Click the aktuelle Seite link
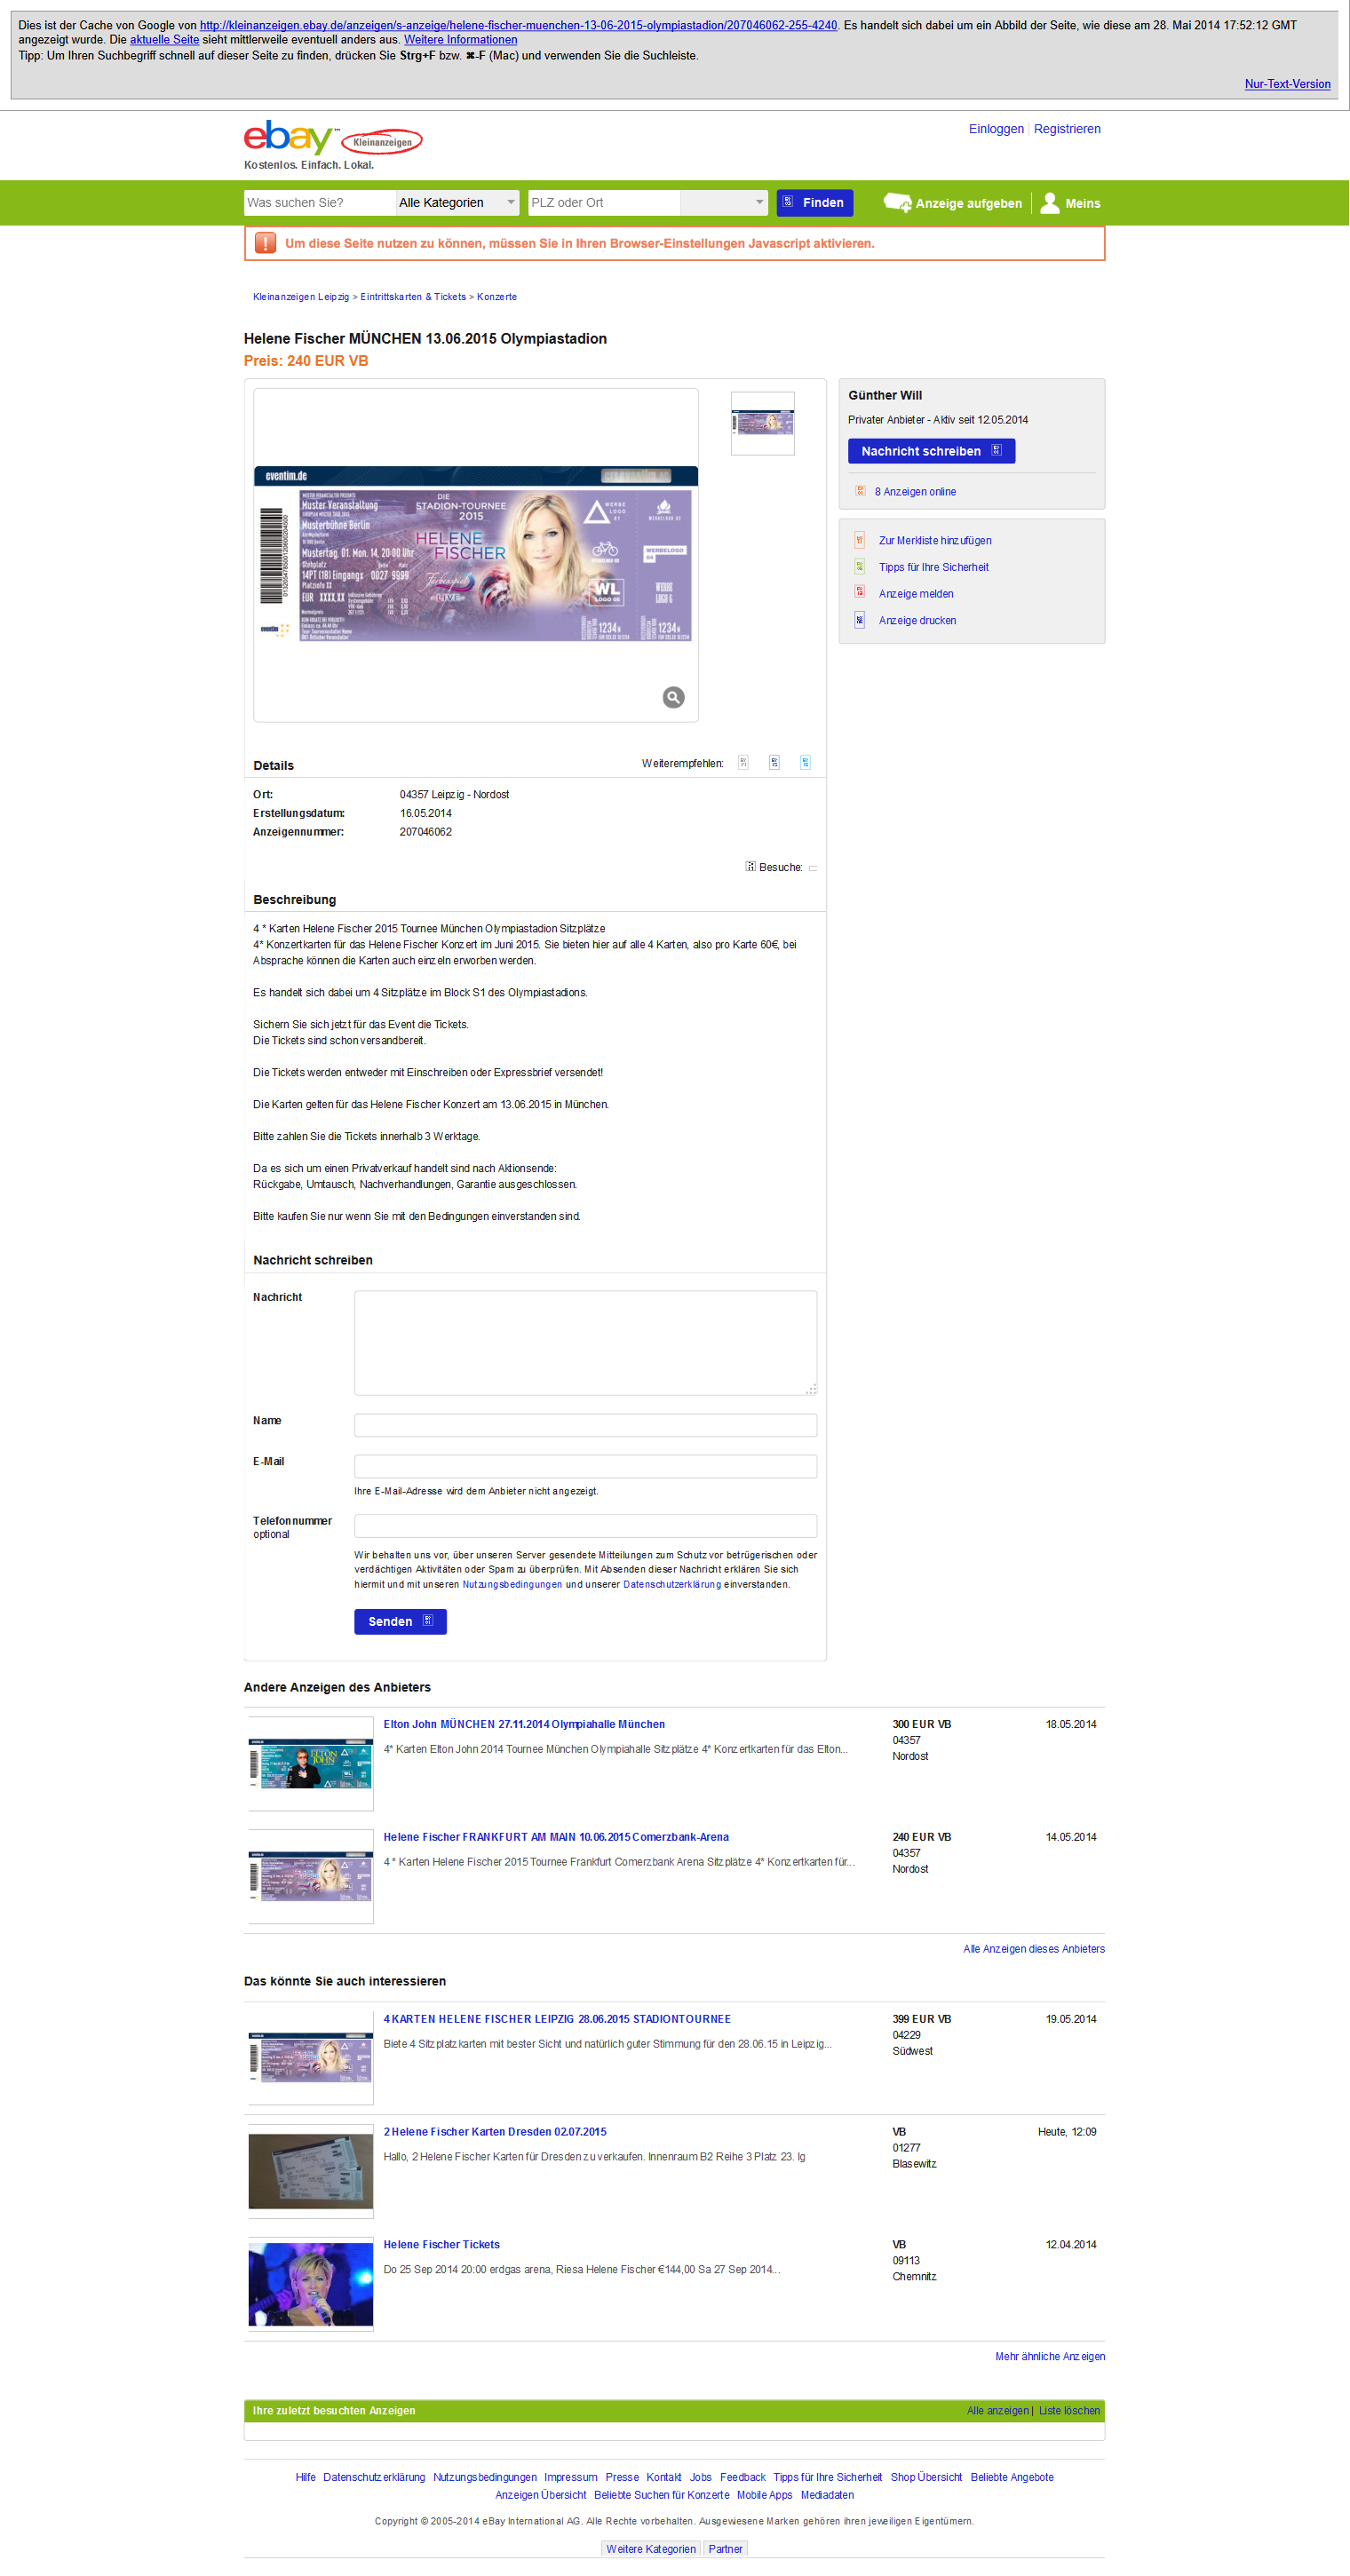Viewport: 1350px width, 2576px height. (x=164, y=40)
